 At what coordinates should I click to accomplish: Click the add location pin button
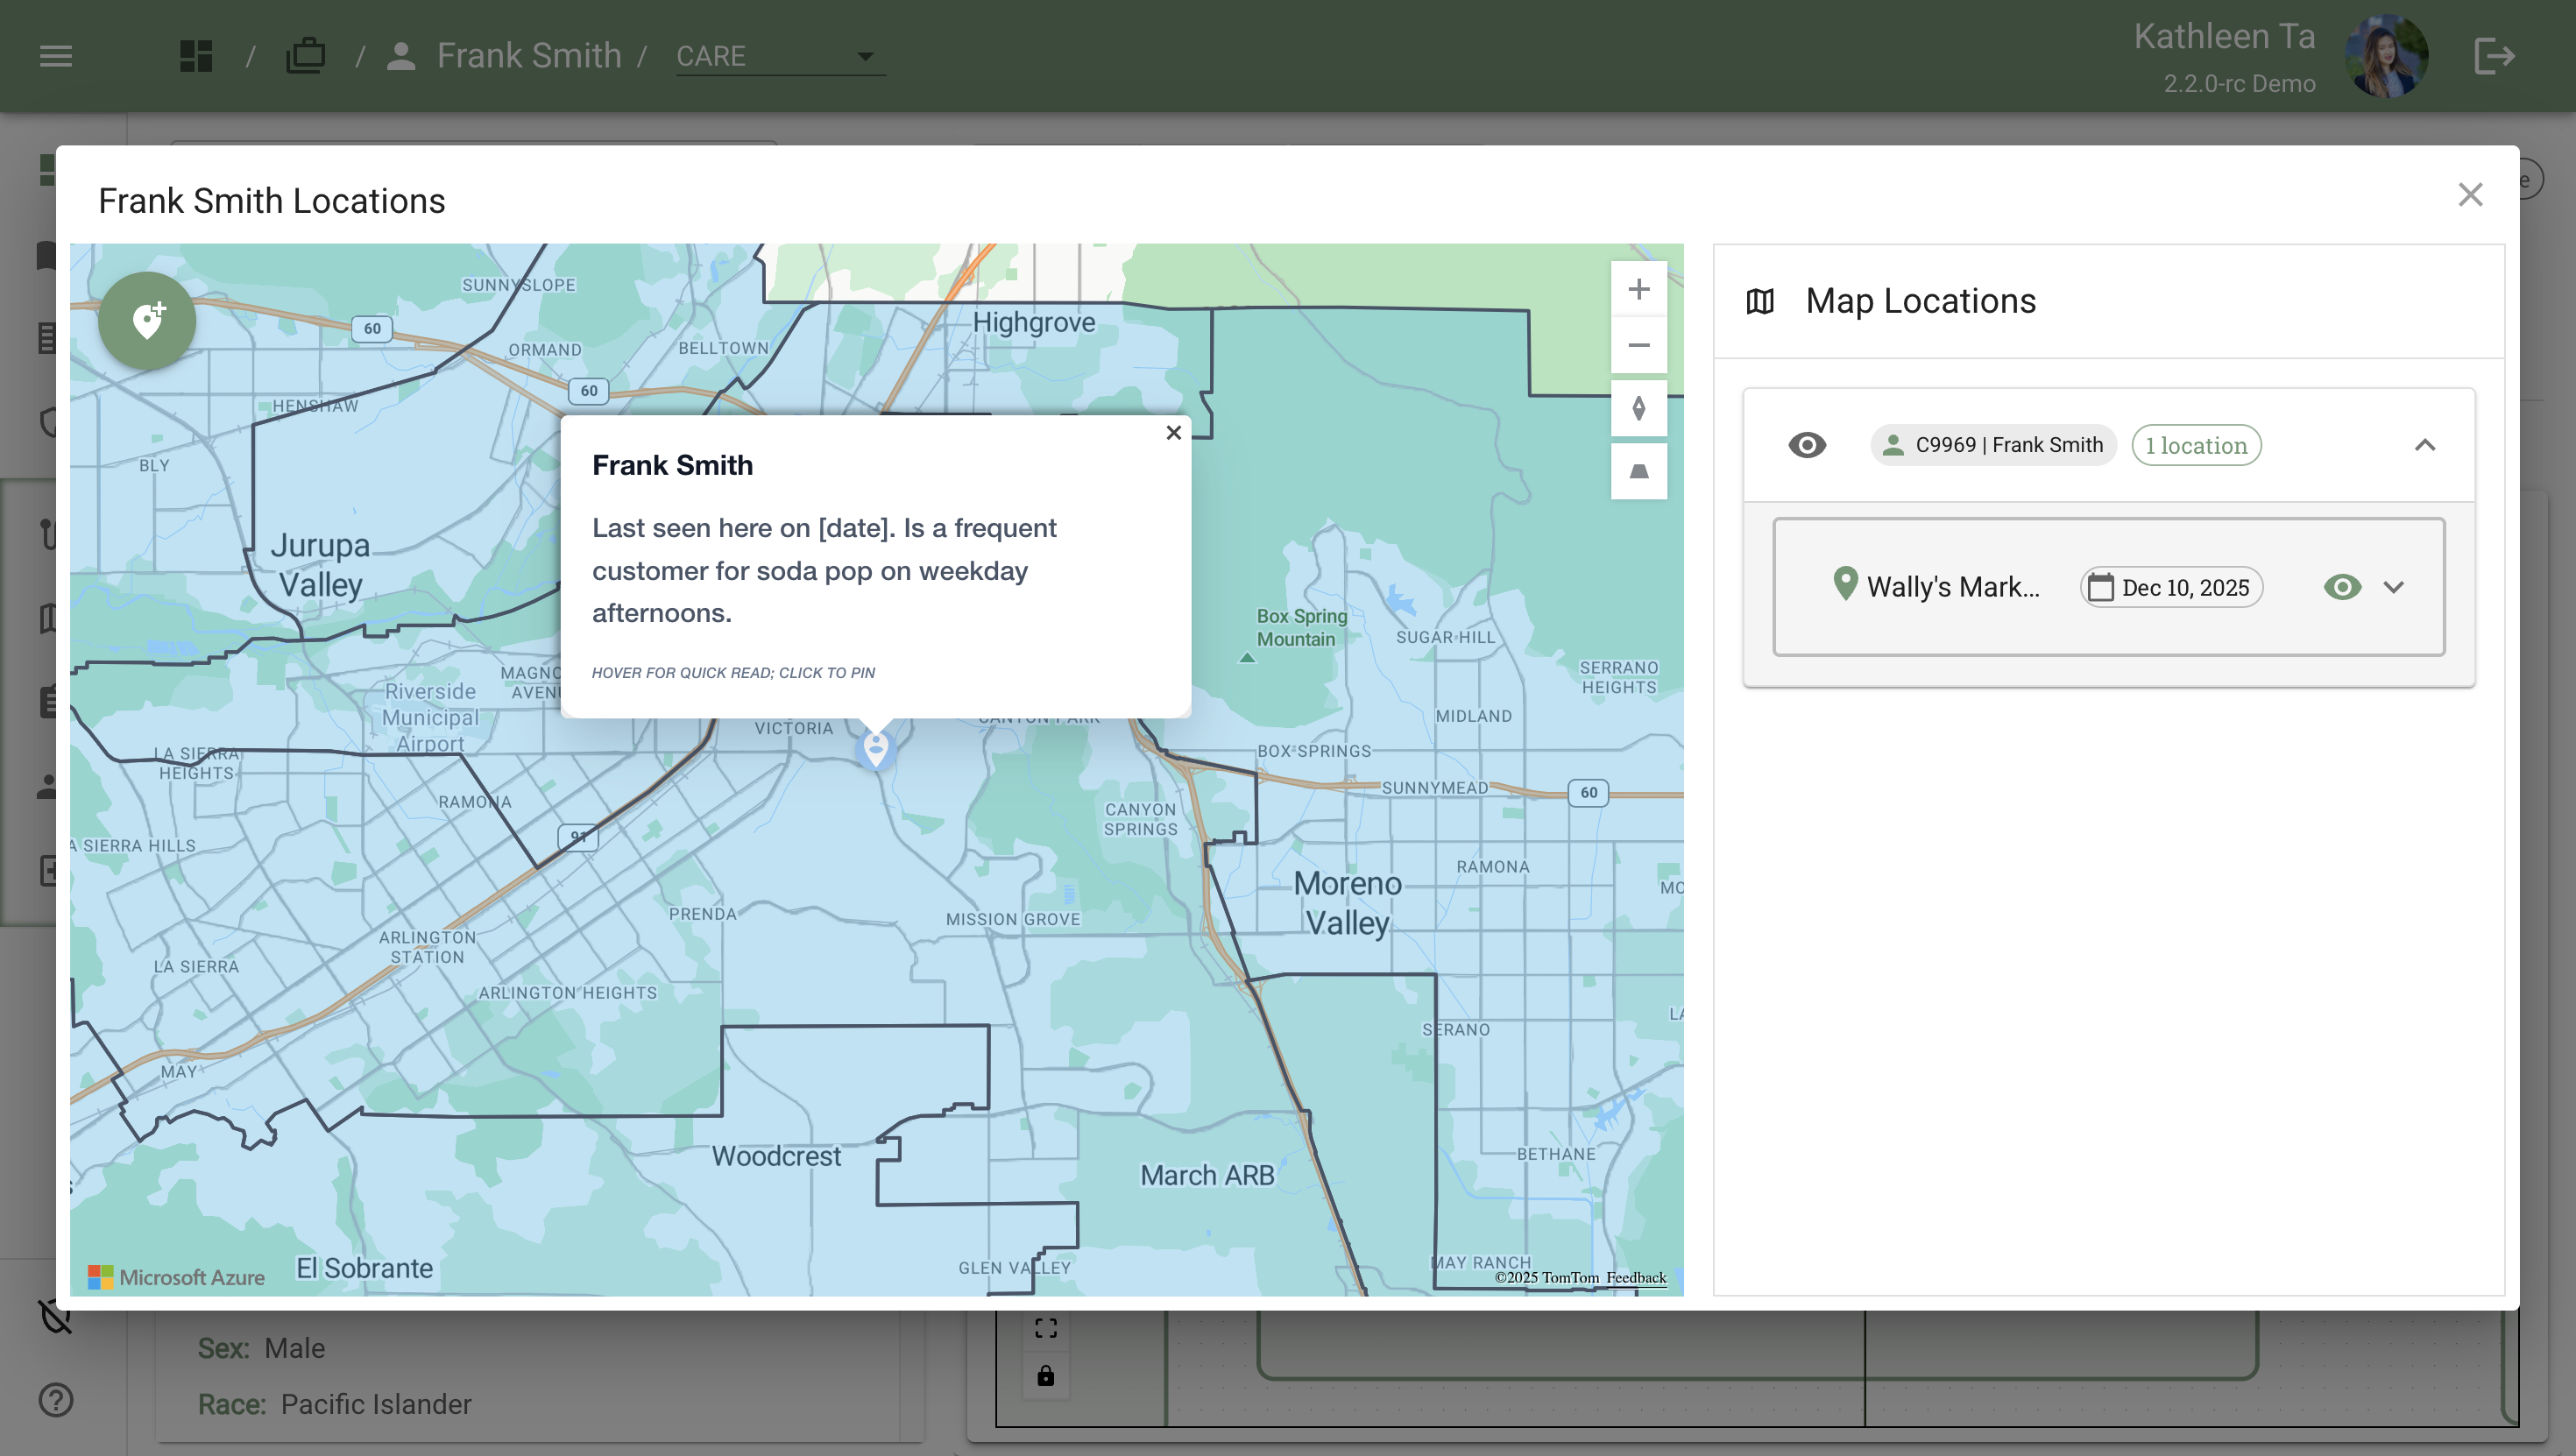point(147,321)
